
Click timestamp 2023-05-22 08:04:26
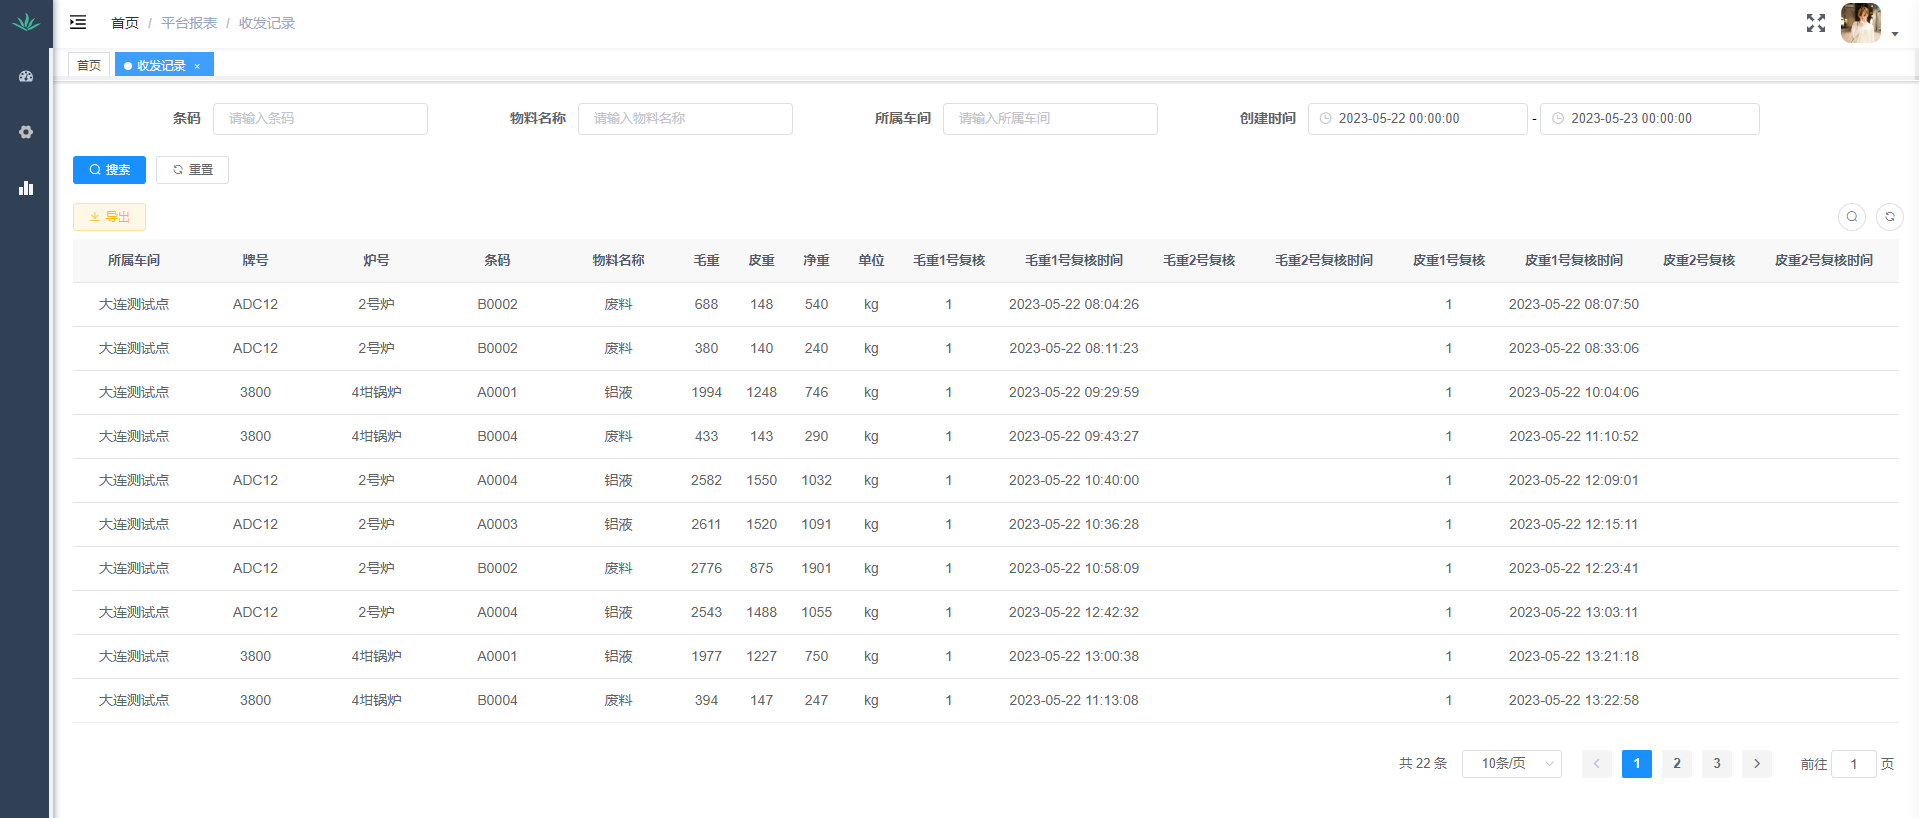(1074, 304)
